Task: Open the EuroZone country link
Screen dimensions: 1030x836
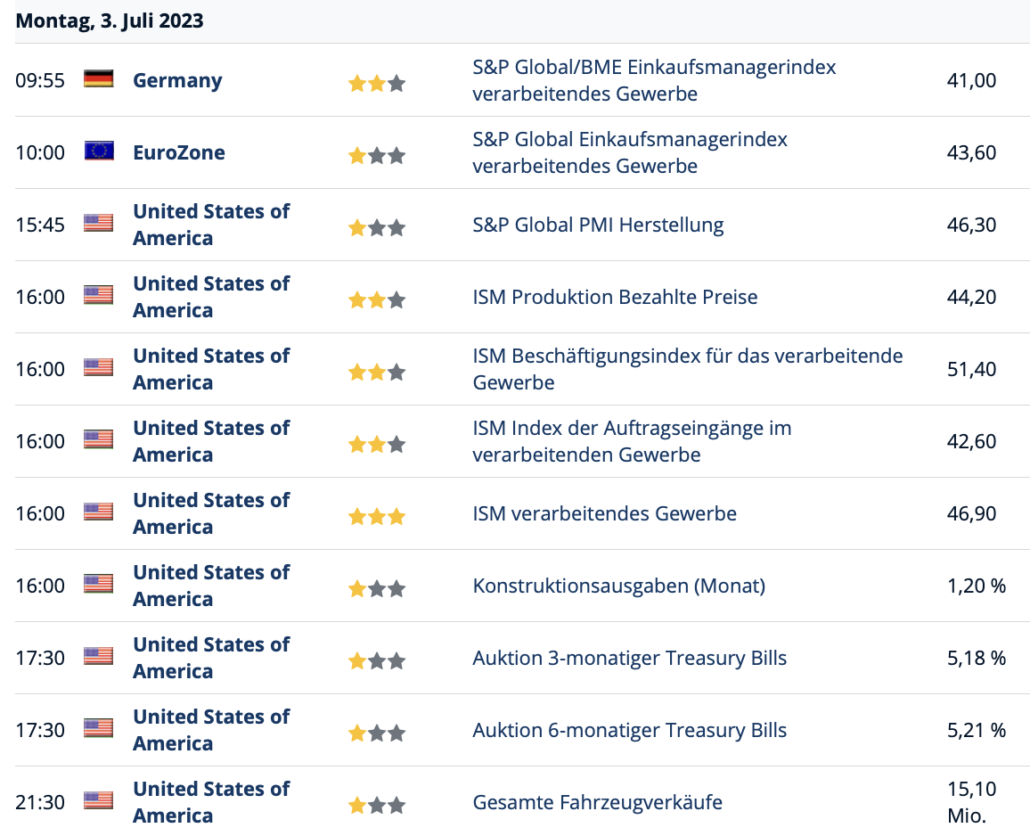Action: pyautogui.click(x=179, y=152)
